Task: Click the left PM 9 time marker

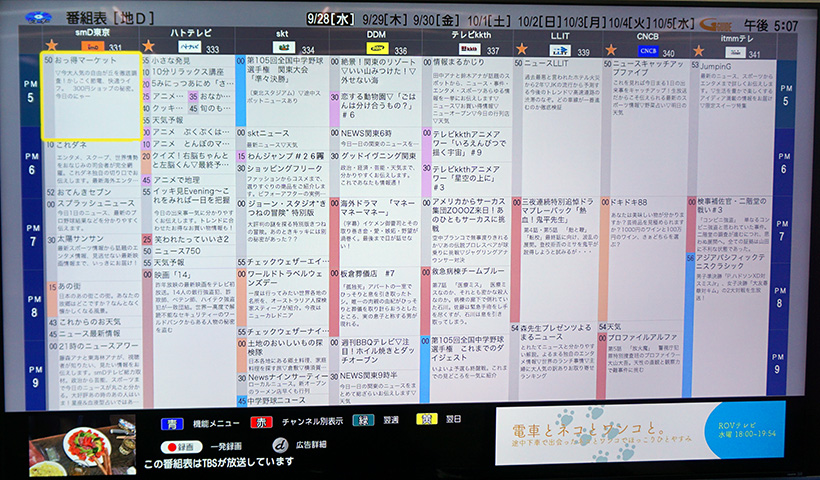Action: coord(35,376)
